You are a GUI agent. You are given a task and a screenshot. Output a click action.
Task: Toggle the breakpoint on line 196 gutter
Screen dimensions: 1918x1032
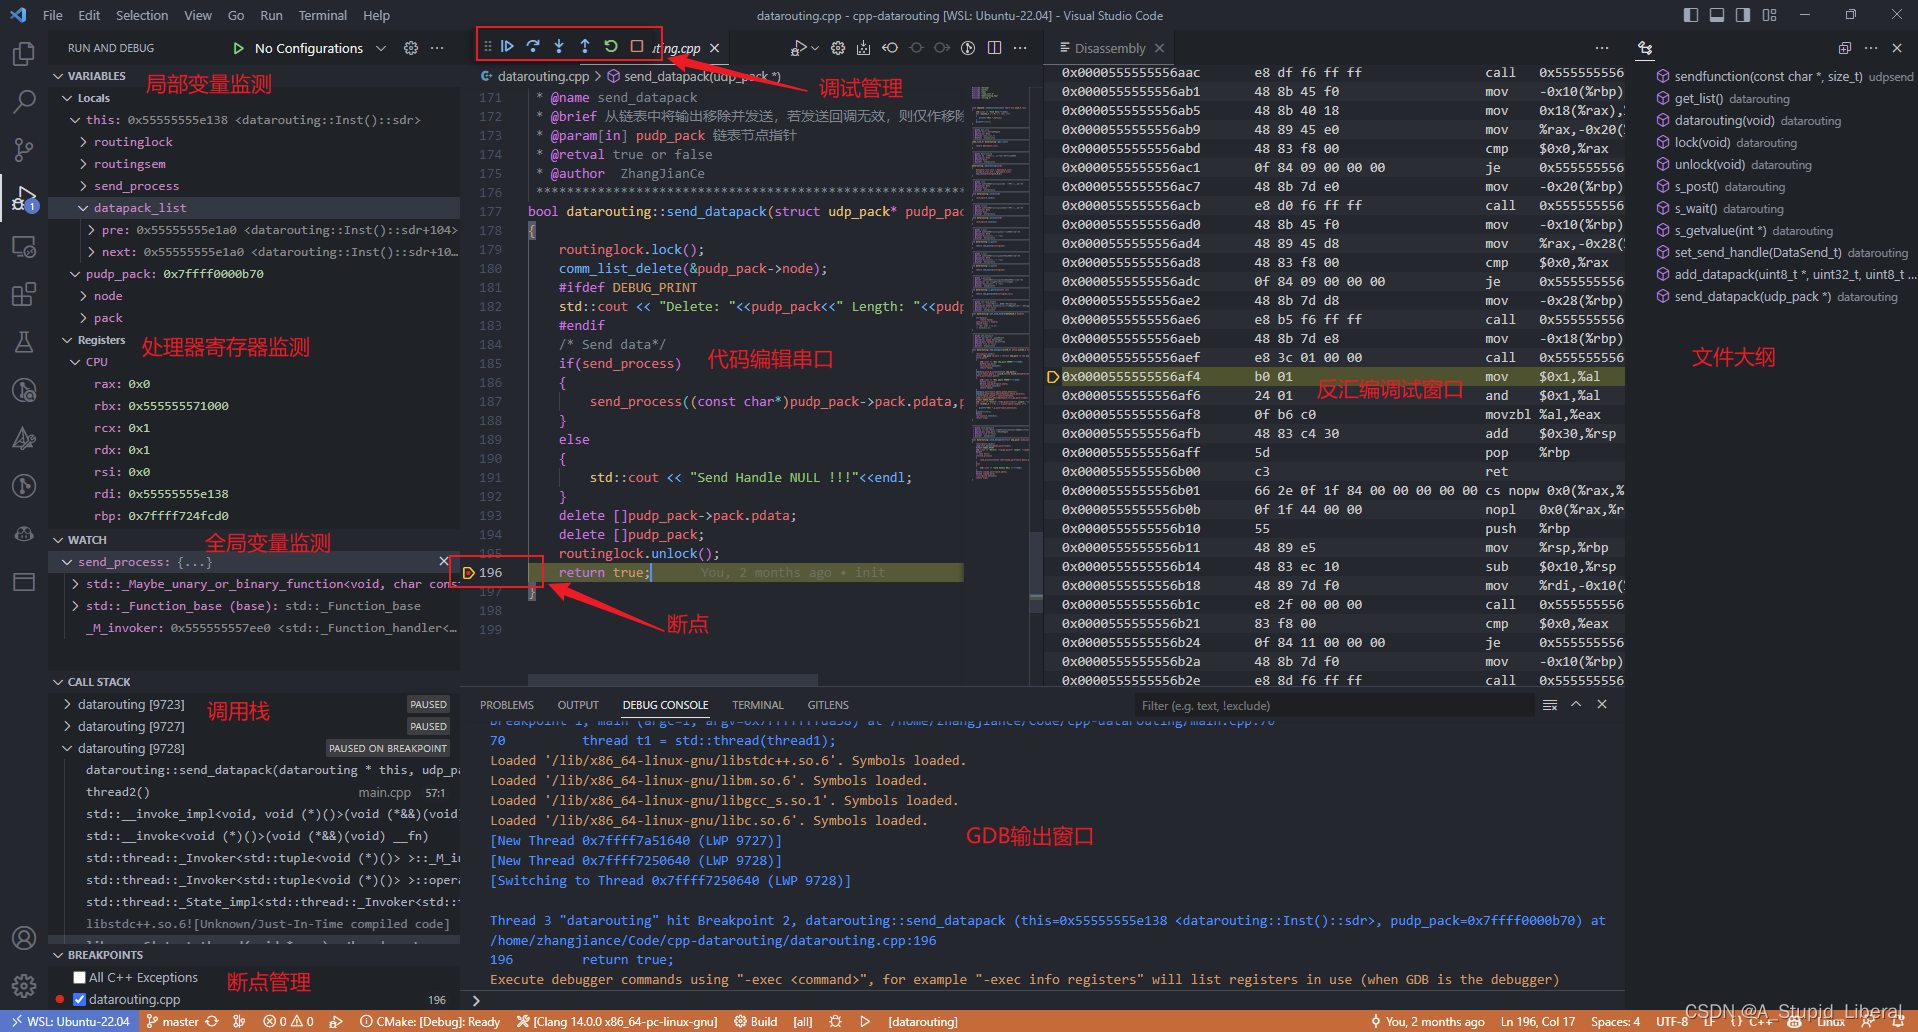pyautogui.click(x=469, y=573)
